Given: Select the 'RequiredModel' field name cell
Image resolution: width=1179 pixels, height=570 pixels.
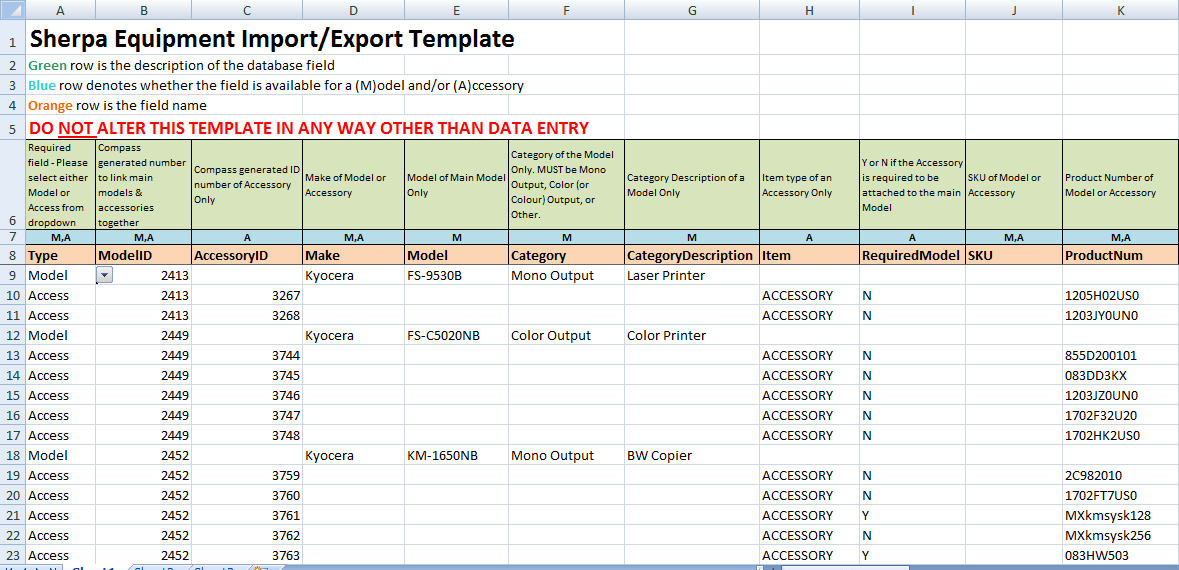Looking at the screenshot, I should [912, 256].
